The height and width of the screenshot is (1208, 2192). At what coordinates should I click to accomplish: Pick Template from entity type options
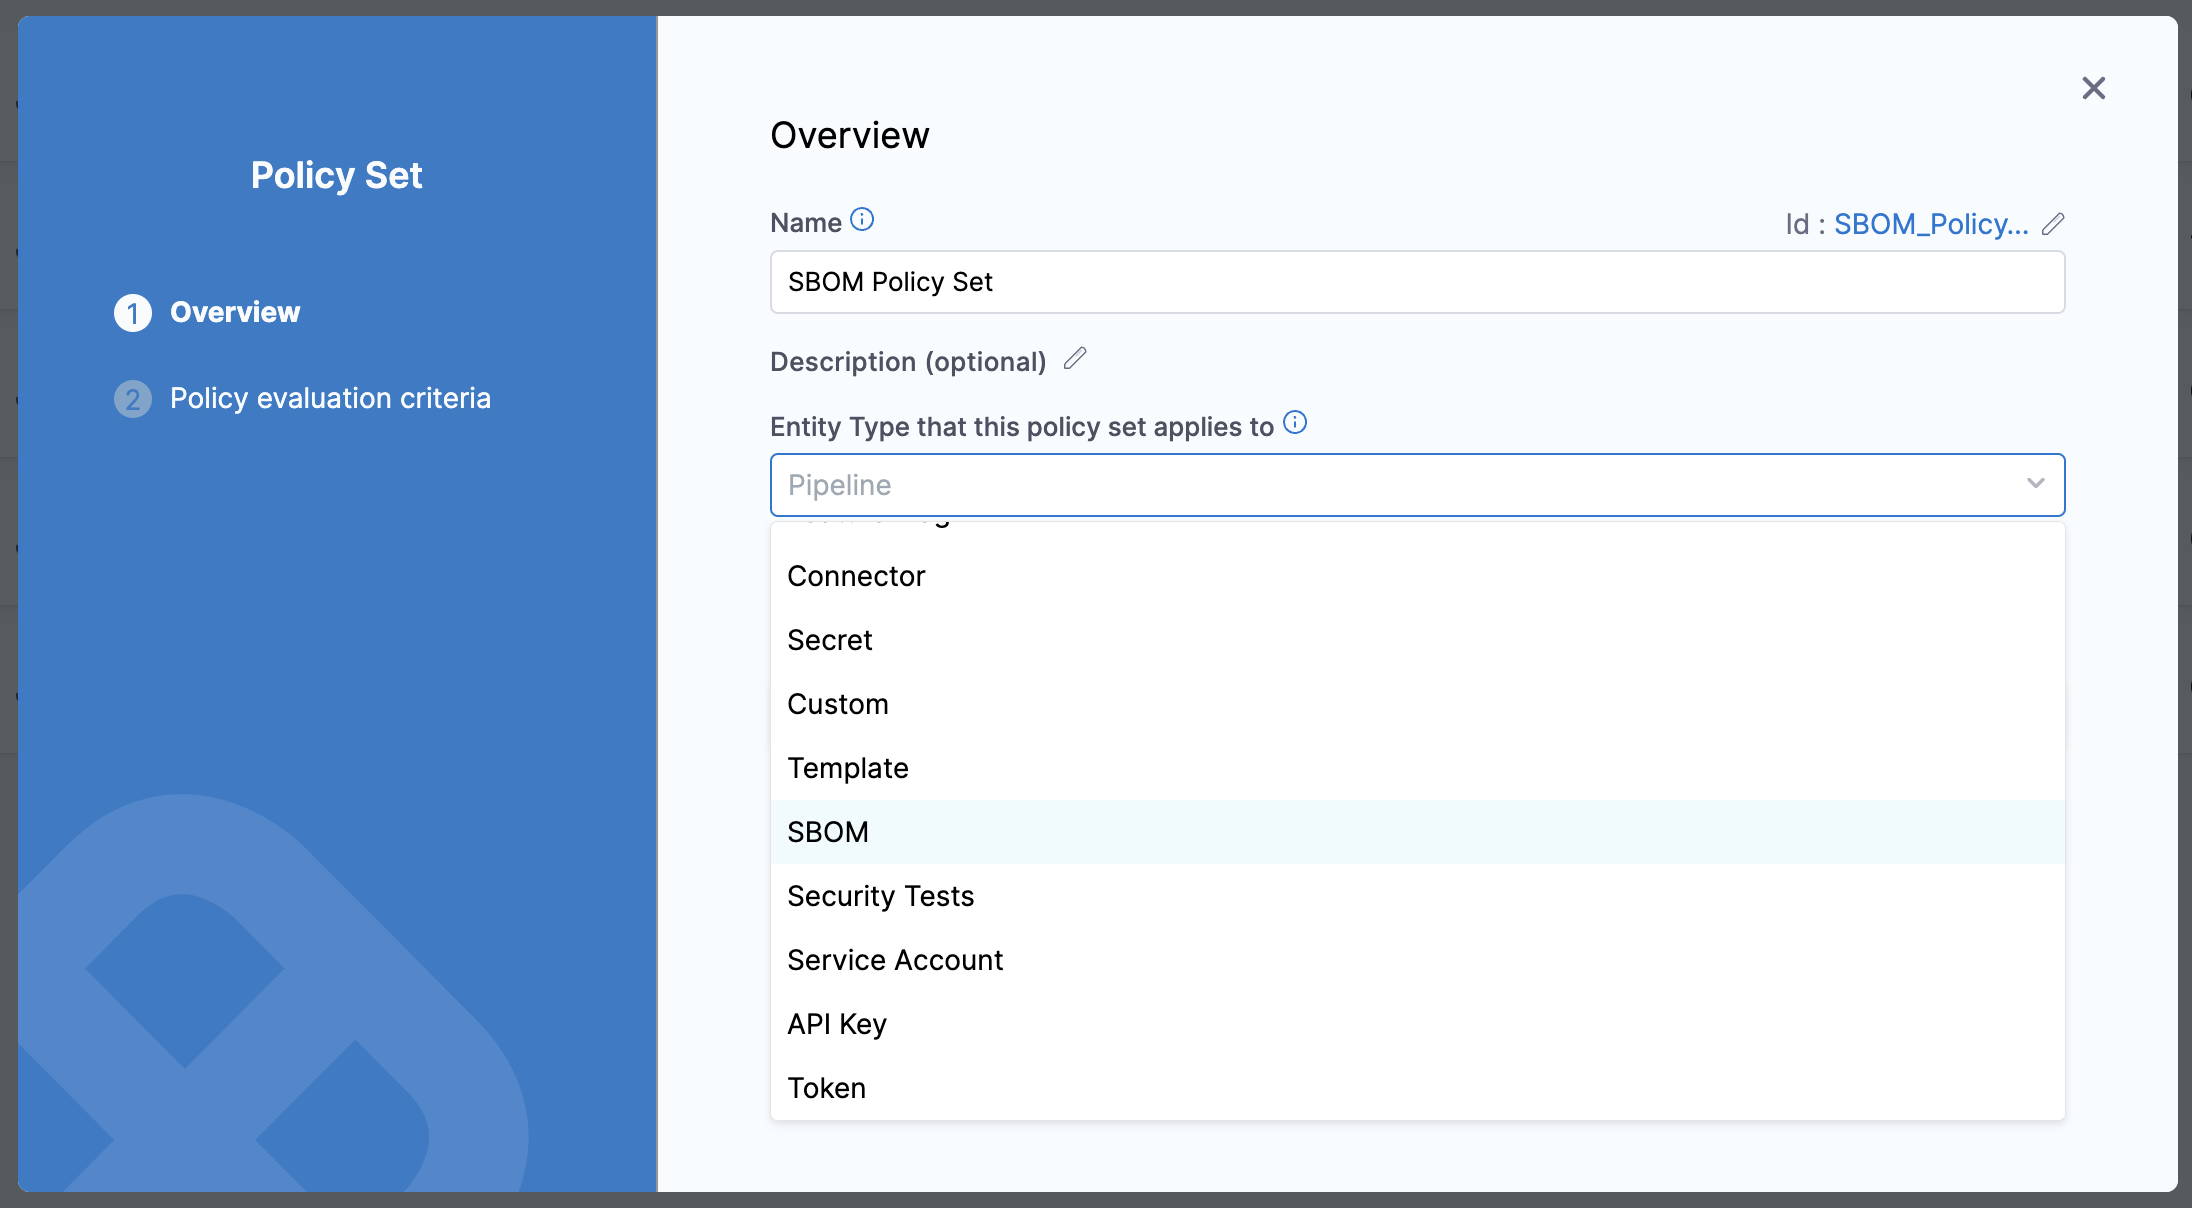pos(848,768)
